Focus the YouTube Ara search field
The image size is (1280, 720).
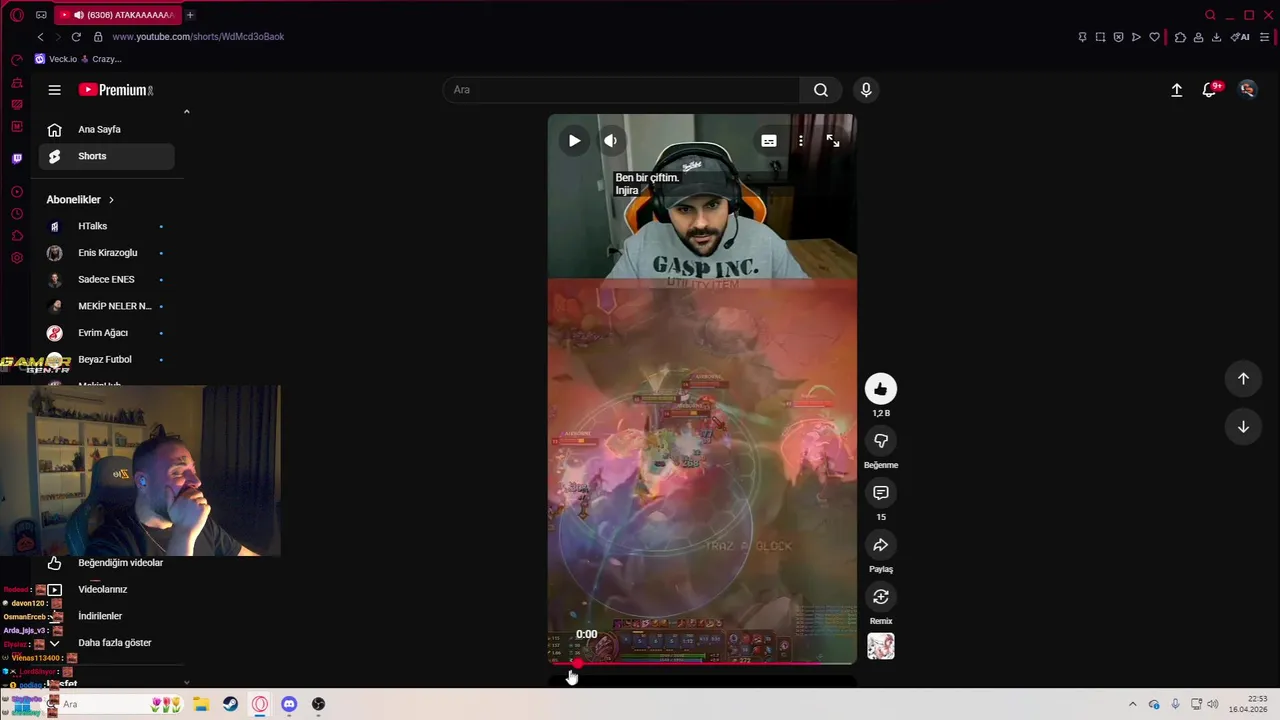621,90
